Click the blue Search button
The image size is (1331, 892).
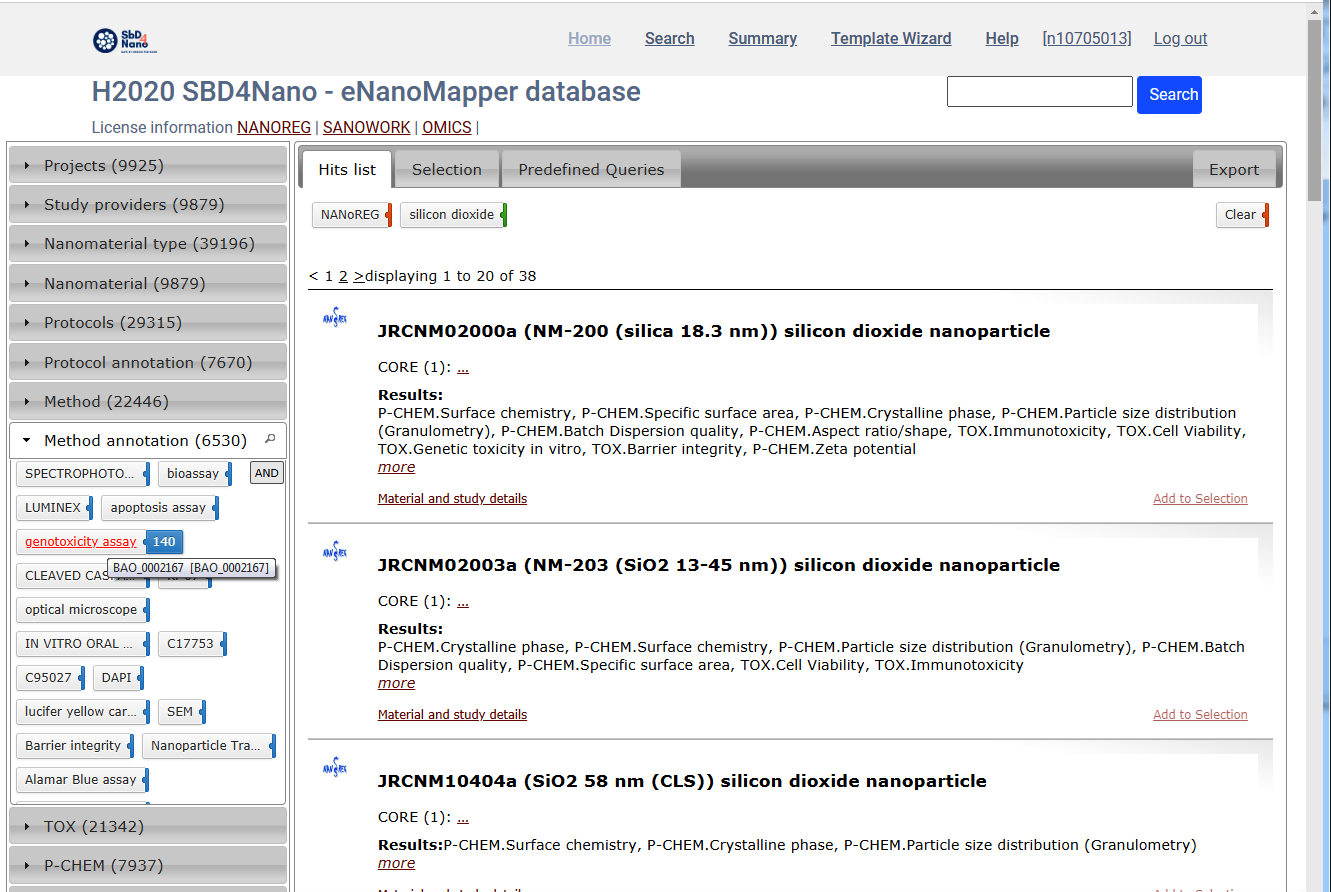click(x=1169, y=95)
